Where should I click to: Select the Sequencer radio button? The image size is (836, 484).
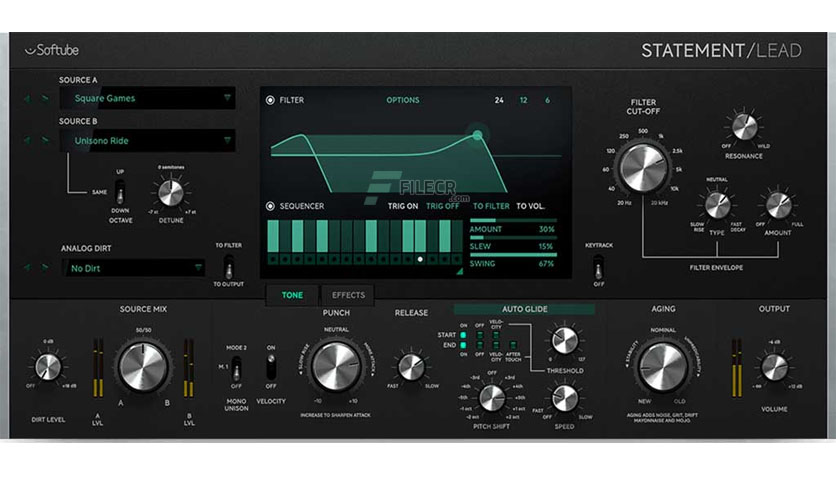point(270,206)
